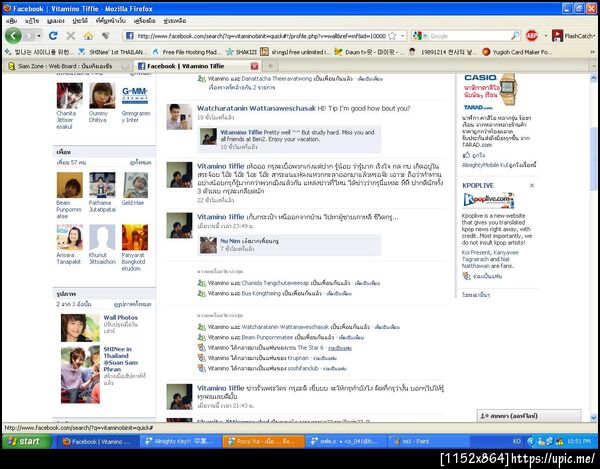Open Beam Punpornmatee's friend photo
Screen dimensions: 600x469
[x=69, y=185]
